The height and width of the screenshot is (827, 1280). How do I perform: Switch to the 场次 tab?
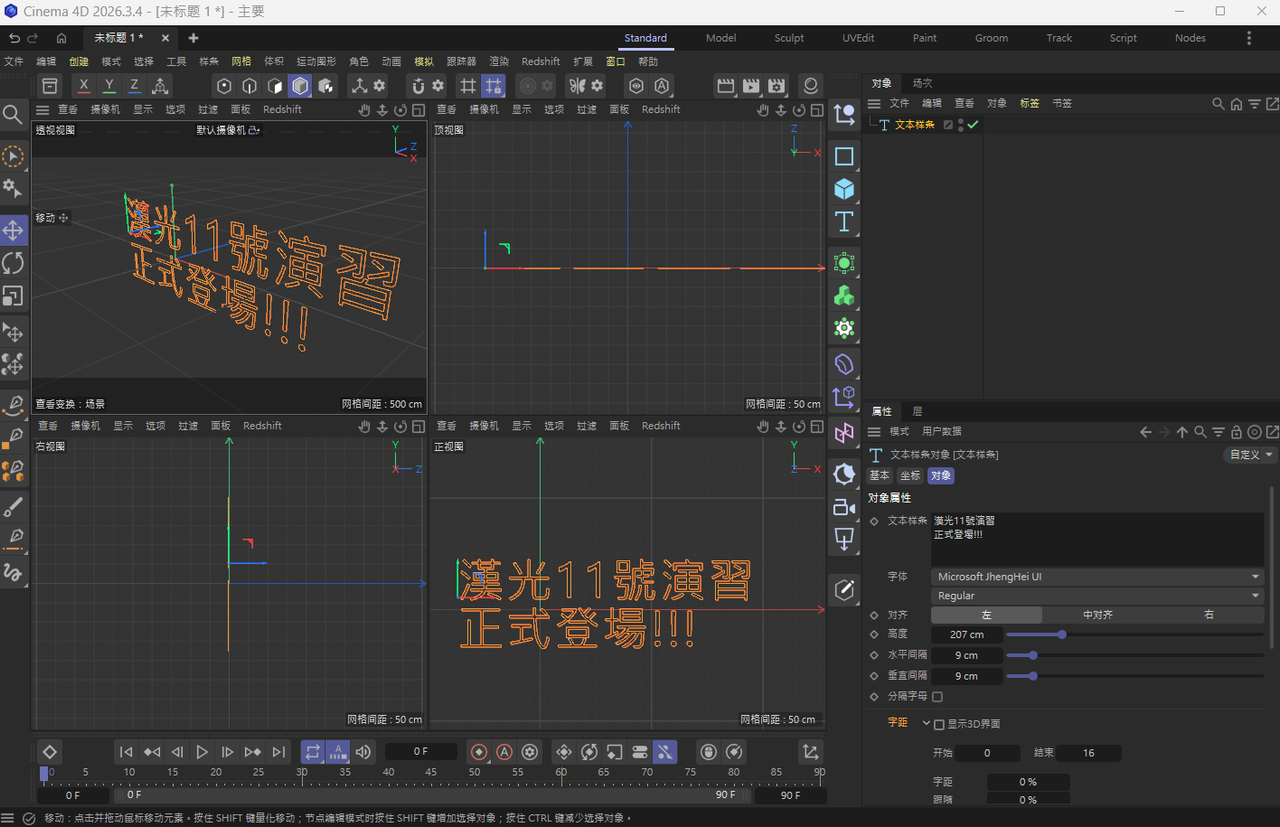pyautogui.click(x=922, y=83)
